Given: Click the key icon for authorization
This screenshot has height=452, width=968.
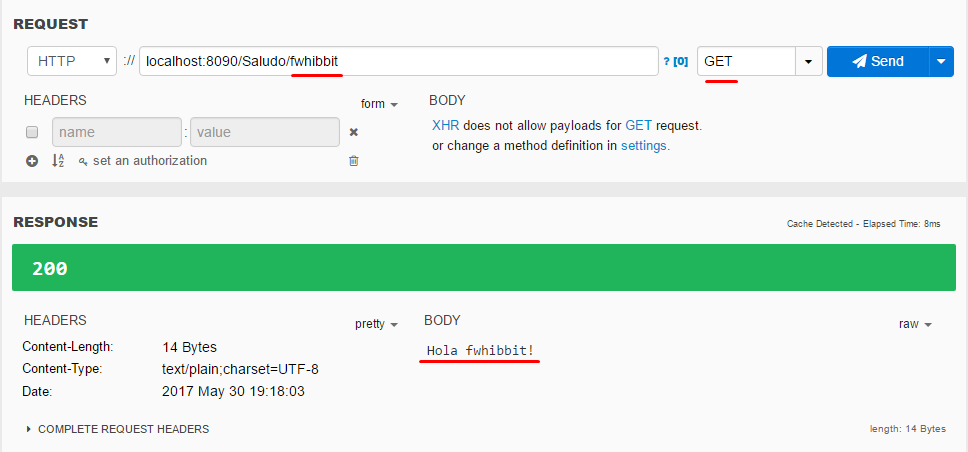Looking at the screenshot, I should click(x=83, y=161).
